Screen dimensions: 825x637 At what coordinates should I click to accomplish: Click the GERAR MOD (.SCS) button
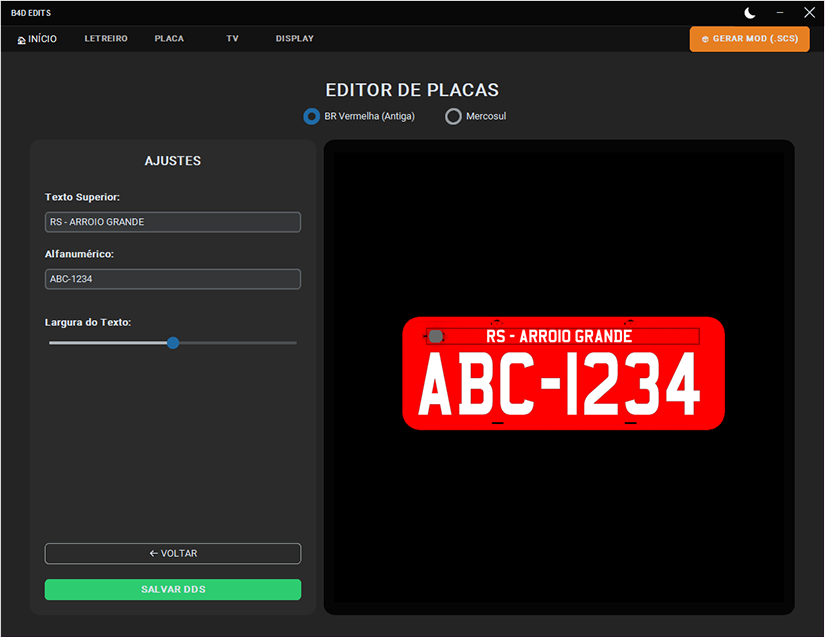[x=749, y=39]
